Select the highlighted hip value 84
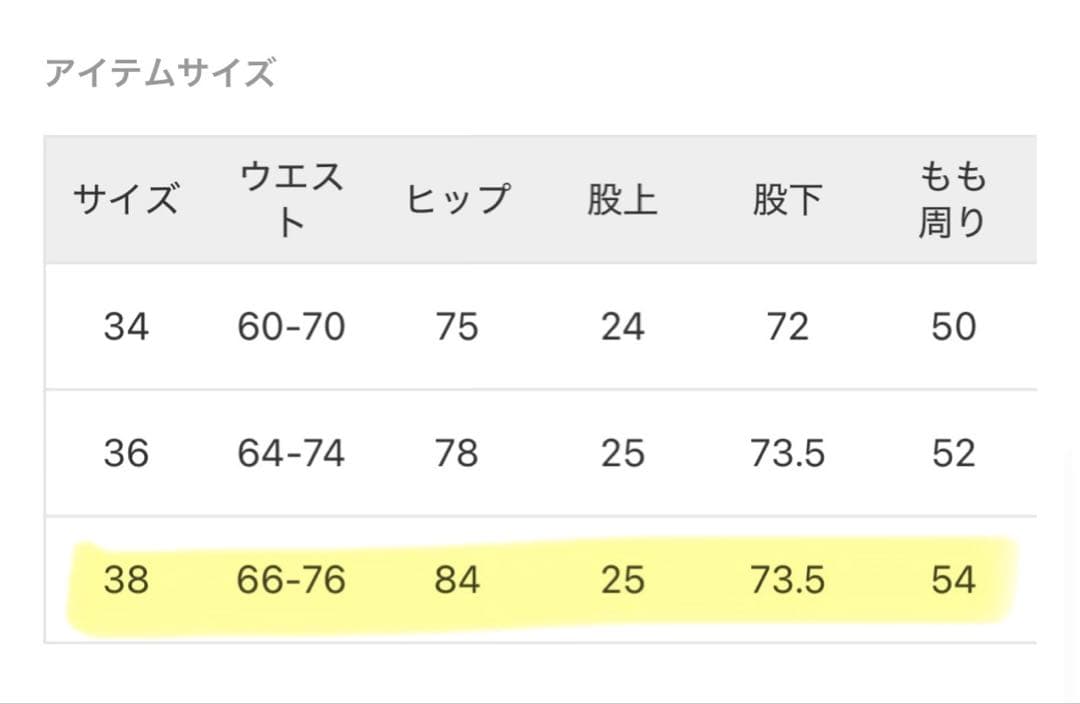 click(457, 580)
